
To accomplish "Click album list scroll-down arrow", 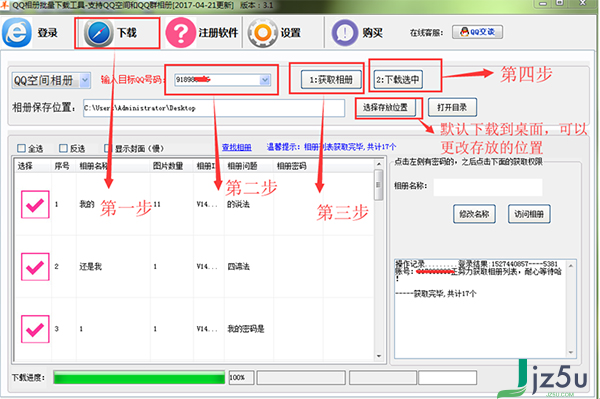I will coord(378,356).
